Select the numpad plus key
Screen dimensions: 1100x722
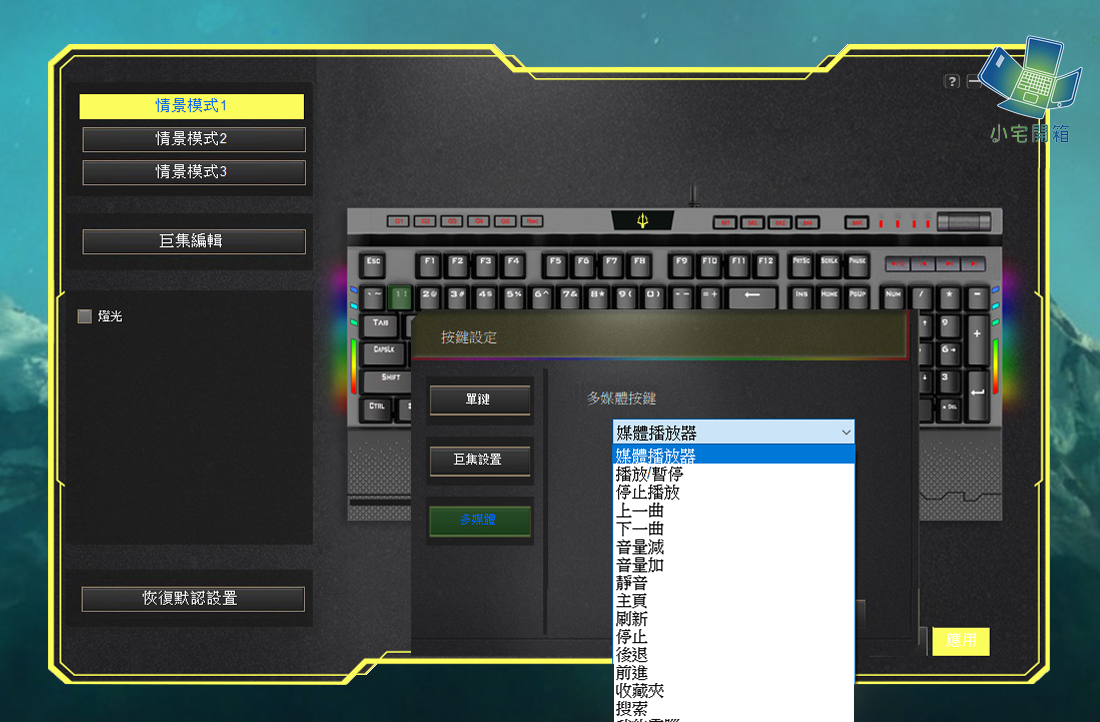pyautogui.click(x=977, y=339)
